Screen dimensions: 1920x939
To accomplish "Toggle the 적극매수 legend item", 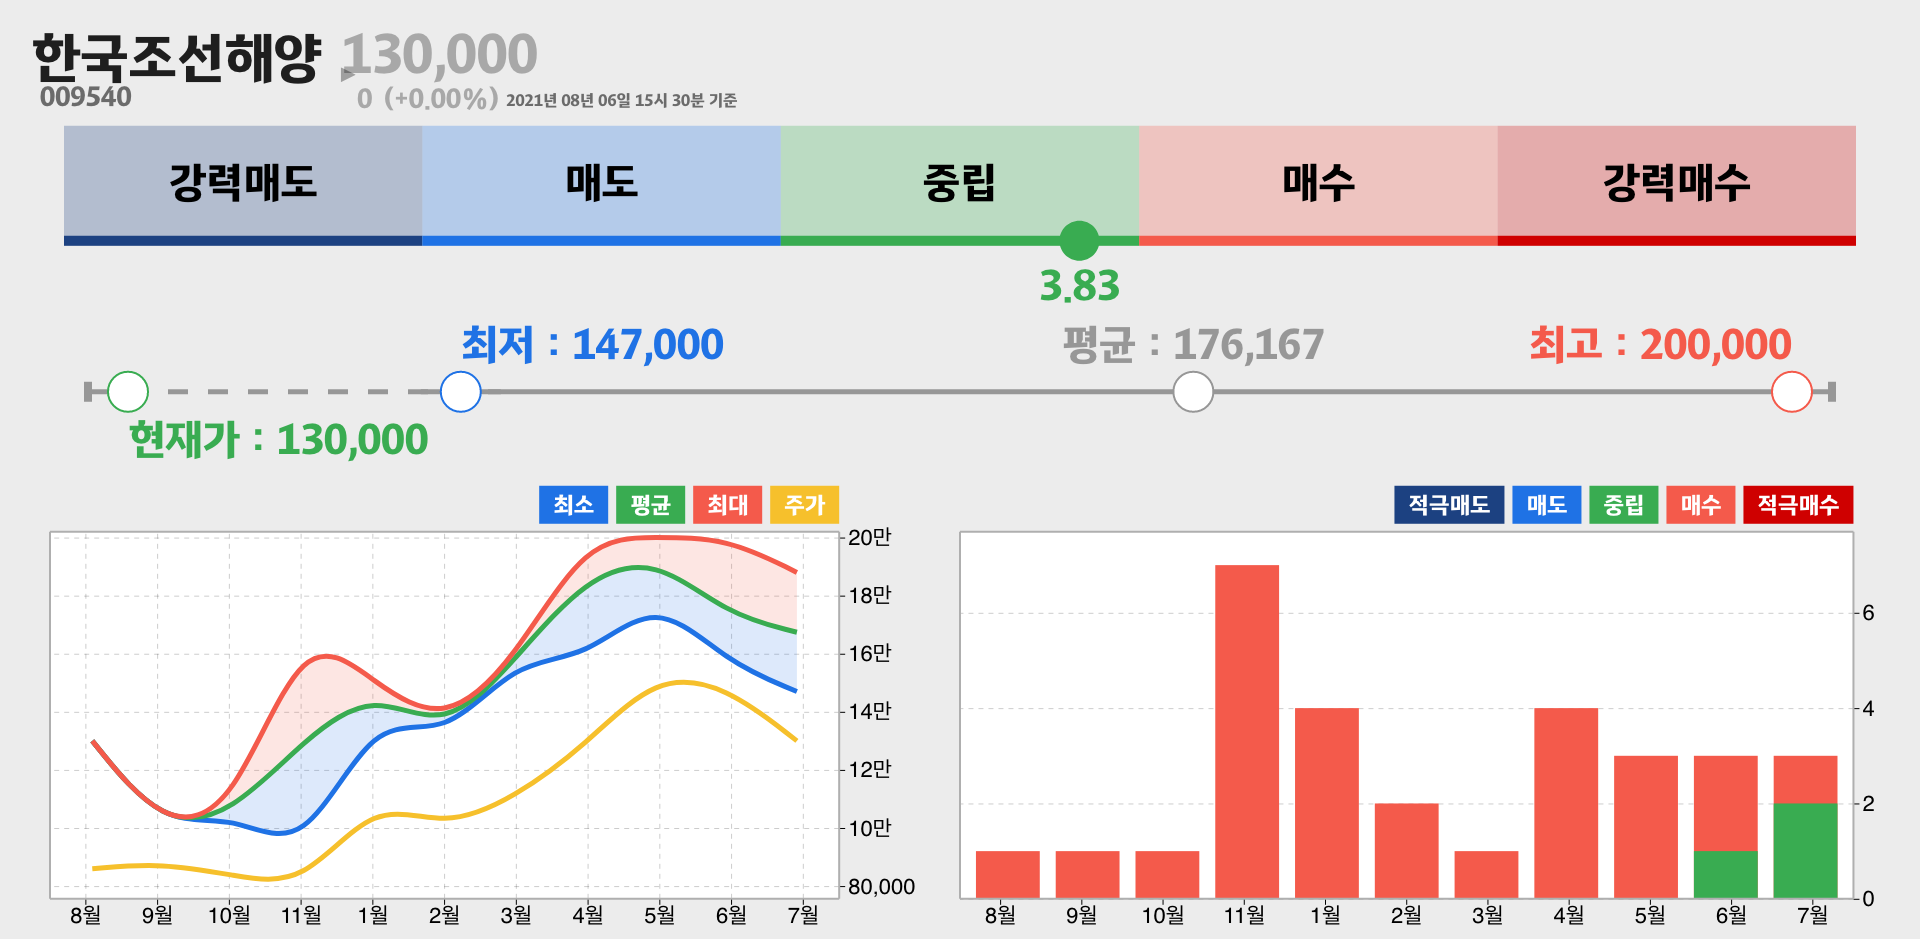I will coord(1798,505).
